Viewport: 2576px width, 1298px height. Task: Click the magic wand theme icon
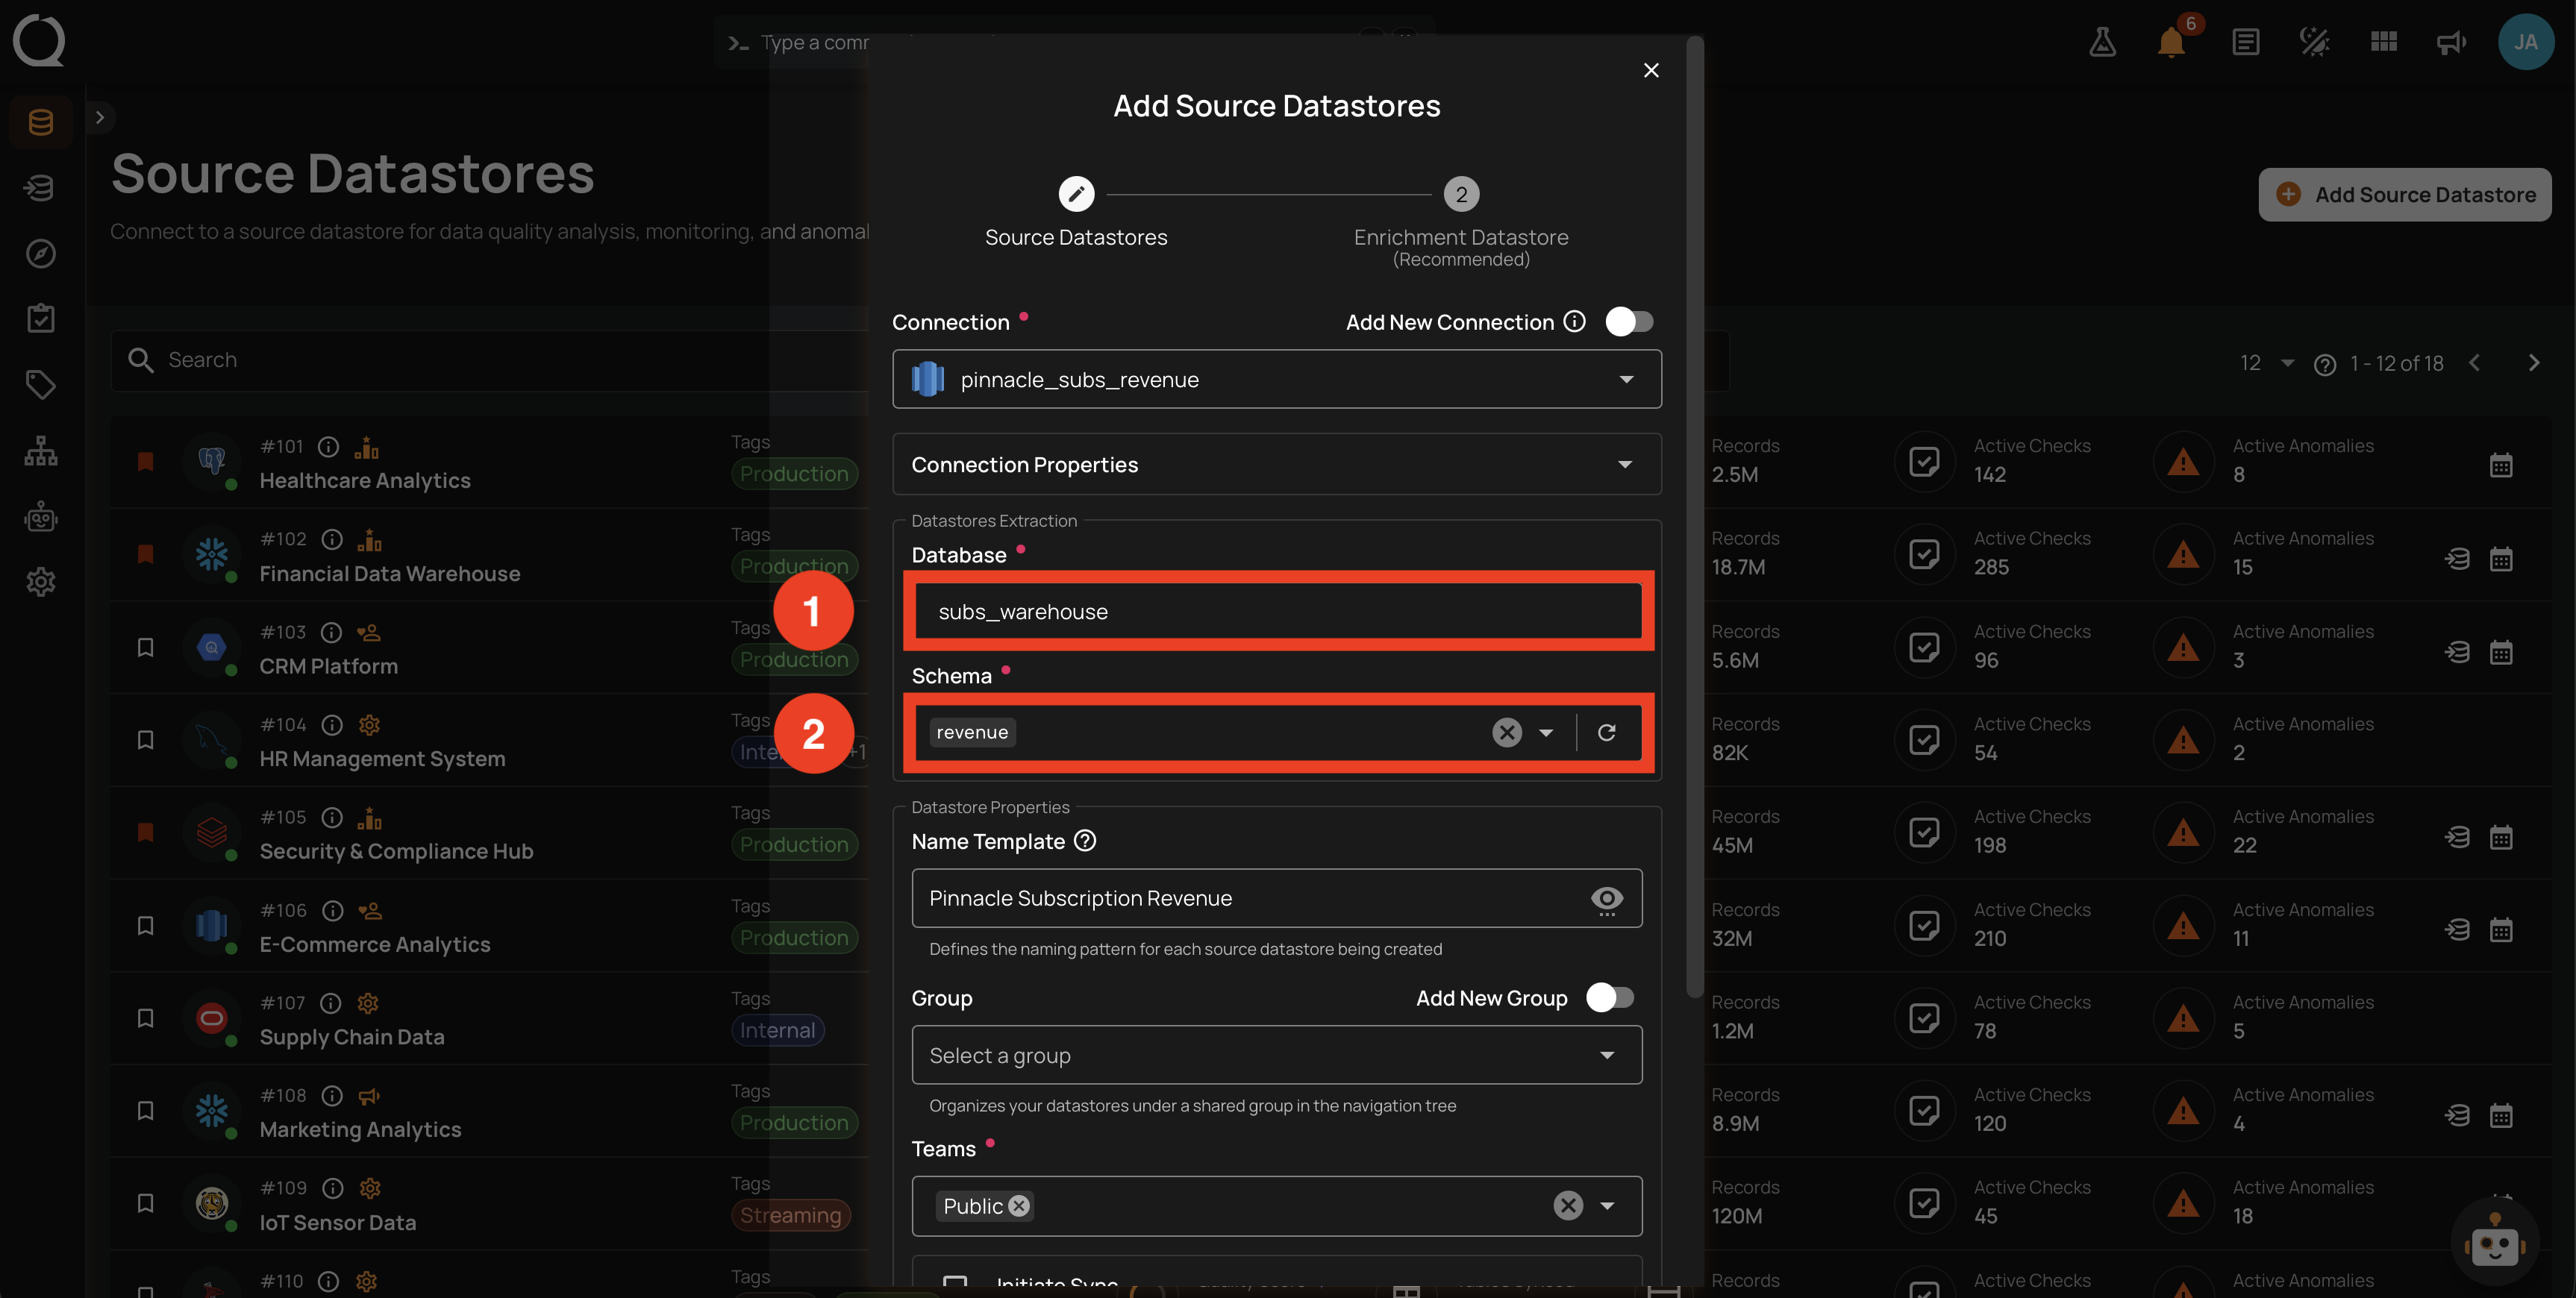(x=2314, y=42)
